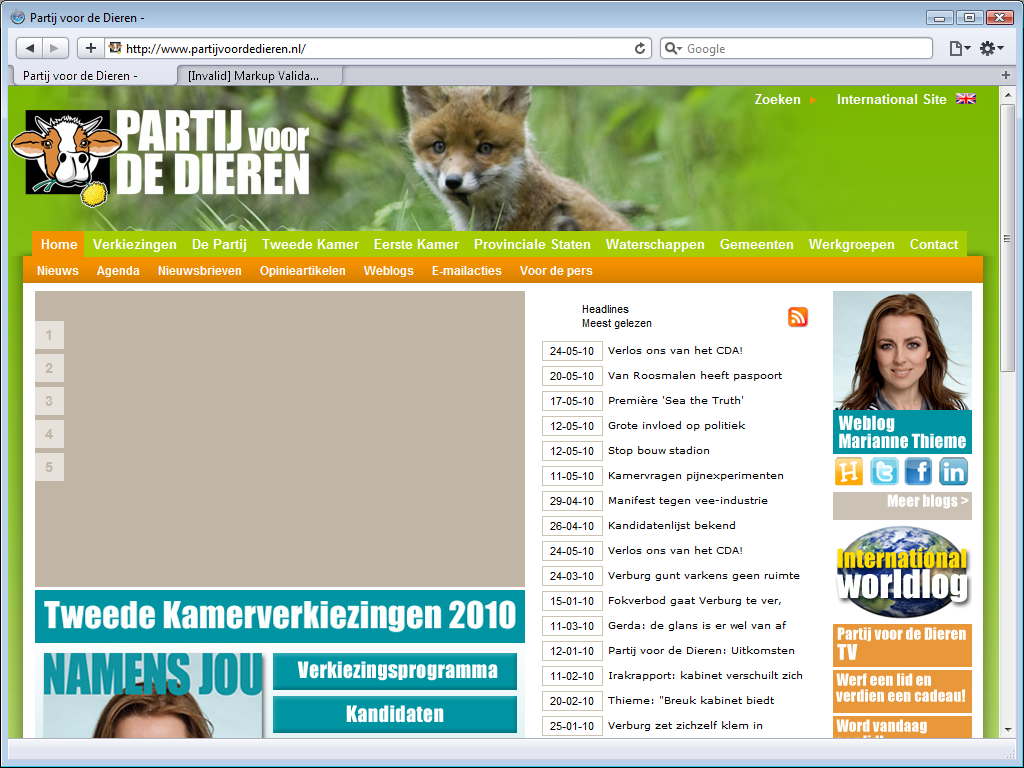
Task: Open the Weblog Marianne Thieme banner
Action: 902,432
